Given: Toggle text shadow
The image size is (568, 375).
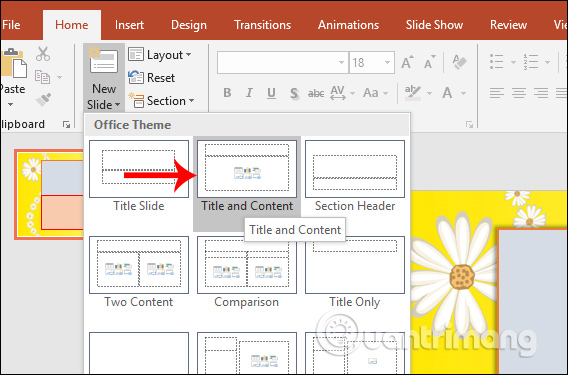Looking at the screenshot, I should (294, 93).
